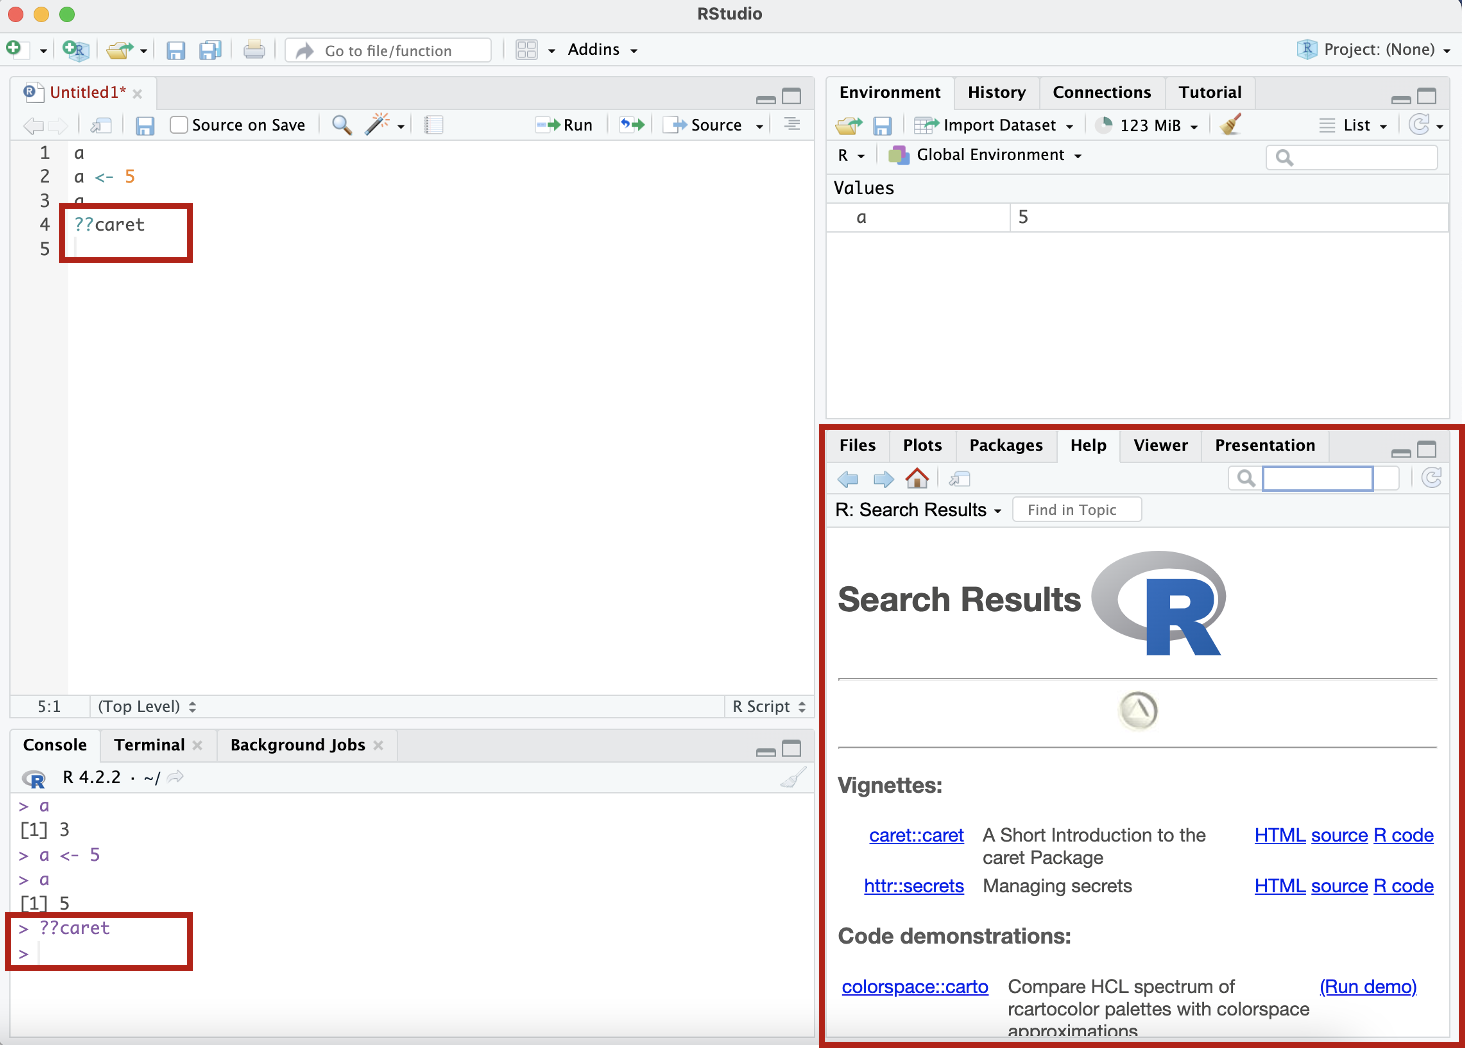This screenshot has height=1052, width=1472.
Task: Save the script from editor toolbar
Action: (x=145, y=125)
